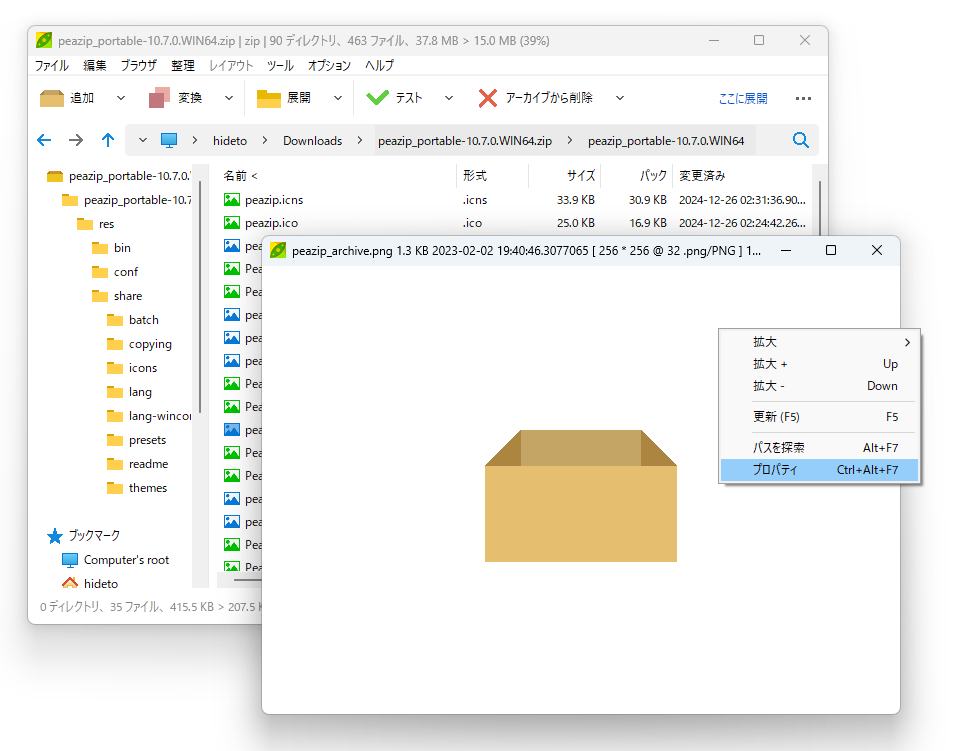The width and height of the screenshot is (960, 751).
Task: Open the ツール menu
Action: click(281, 65)
